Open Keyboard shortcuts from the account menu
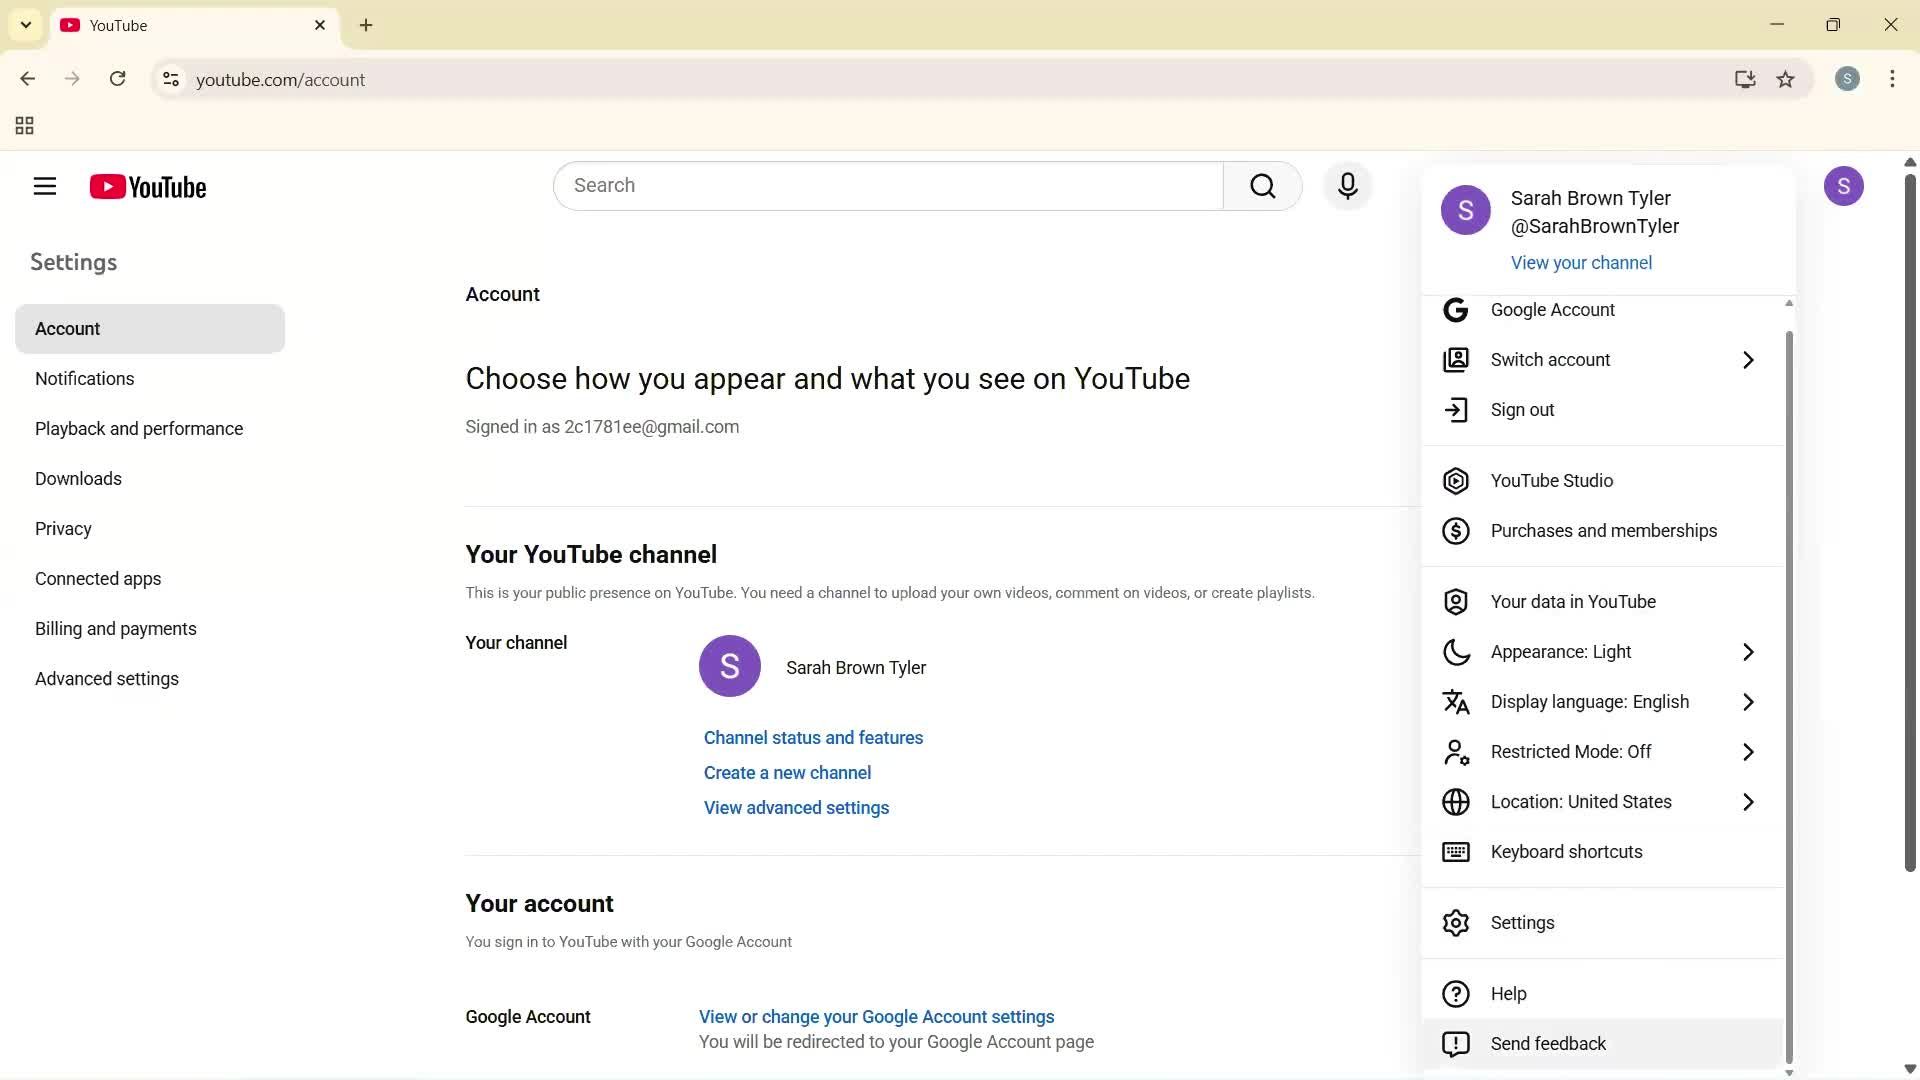The image size is (1920, 1080). 1566,851
